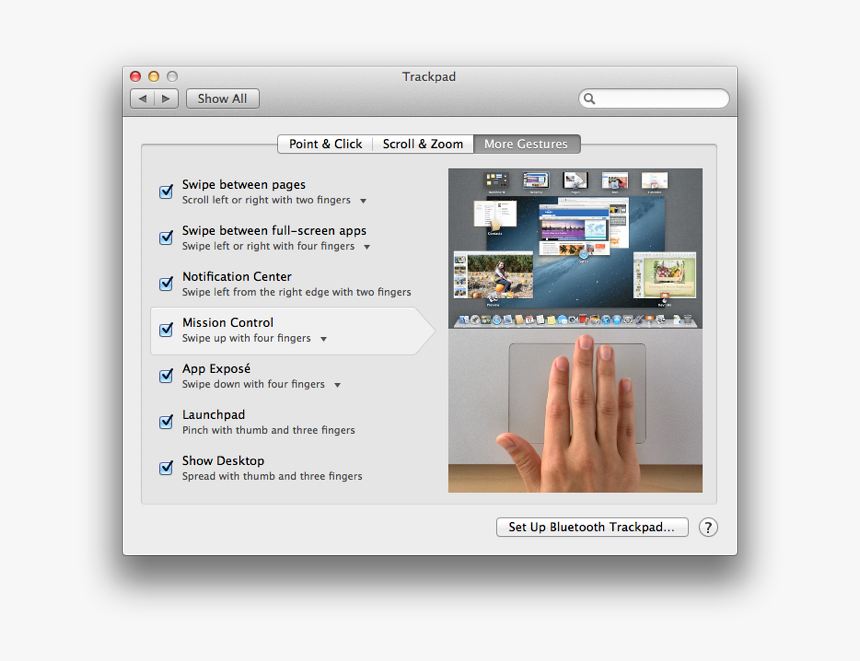Close the Trackpad preferences window
The width and height of the screenshot is (860, 661).
click(136, 76)
